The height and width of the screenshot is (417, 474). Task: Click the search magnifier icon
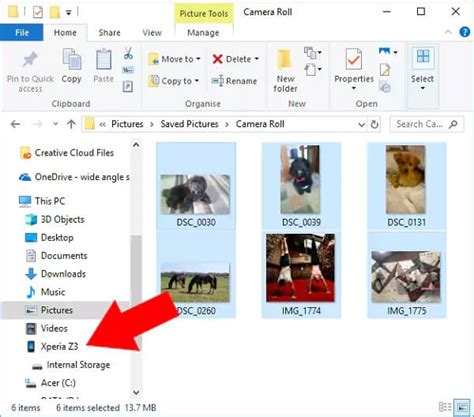(x=453, y=124)
